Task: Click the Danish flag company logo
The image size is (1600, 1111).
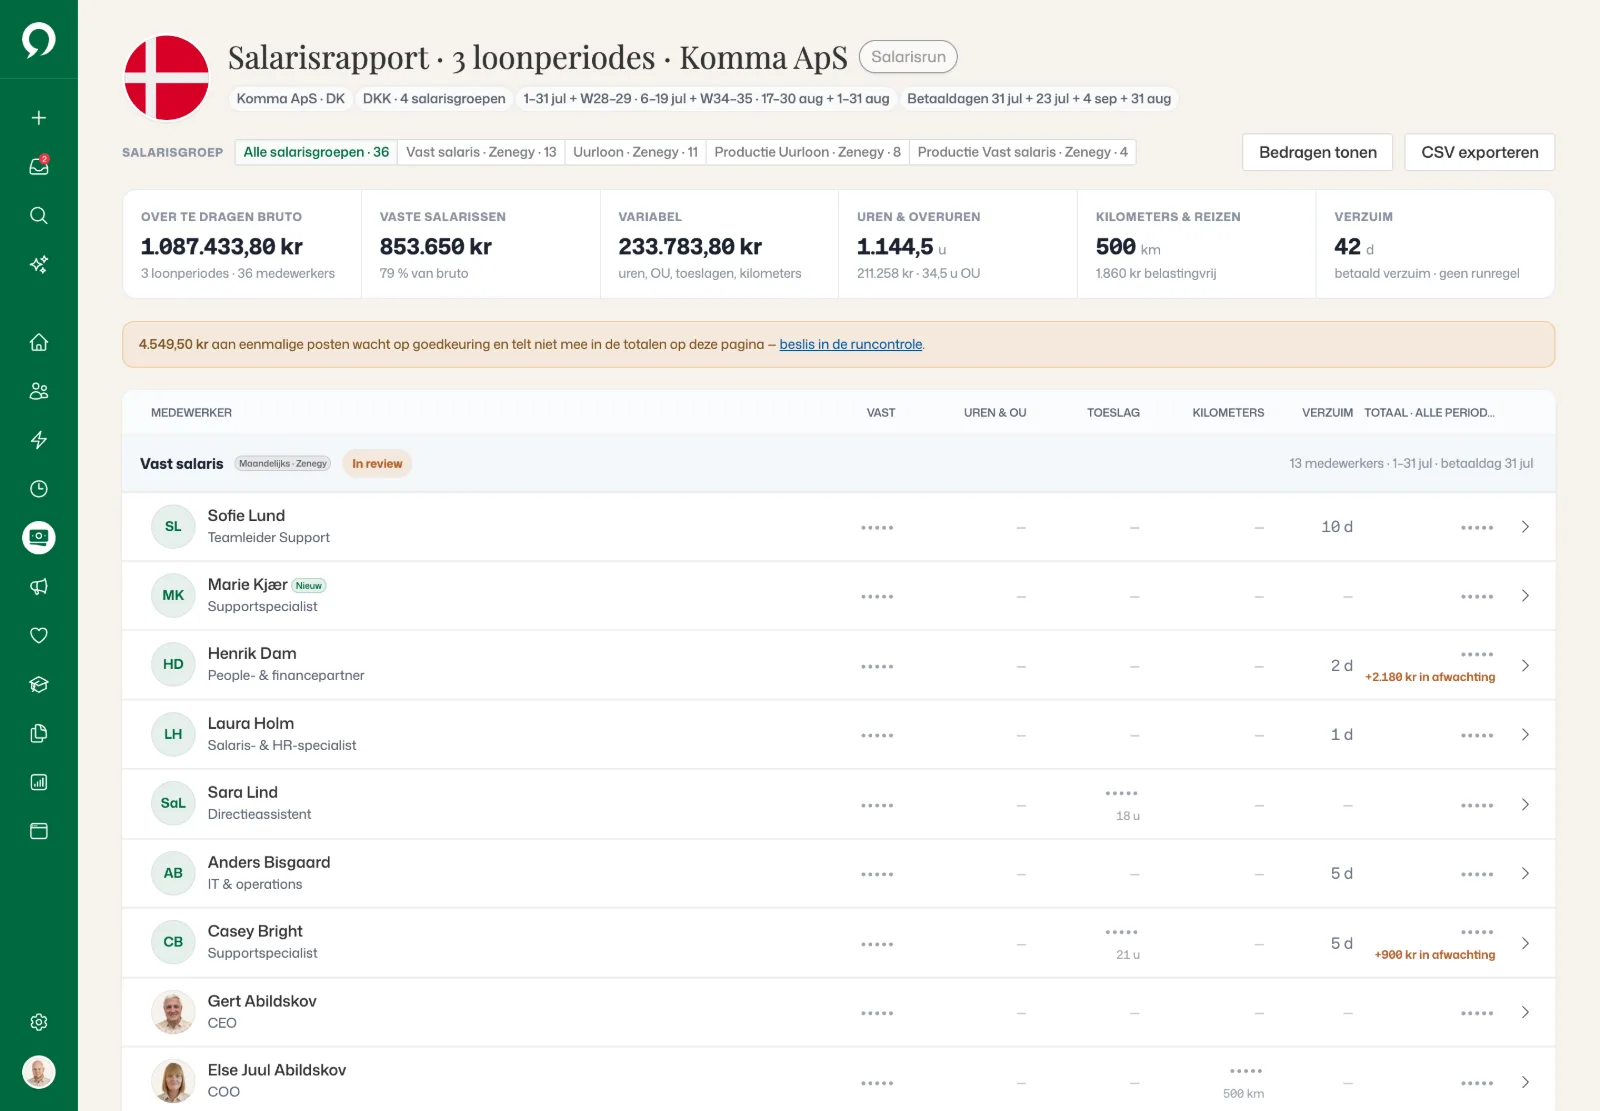Action: (x=166, y=78)
